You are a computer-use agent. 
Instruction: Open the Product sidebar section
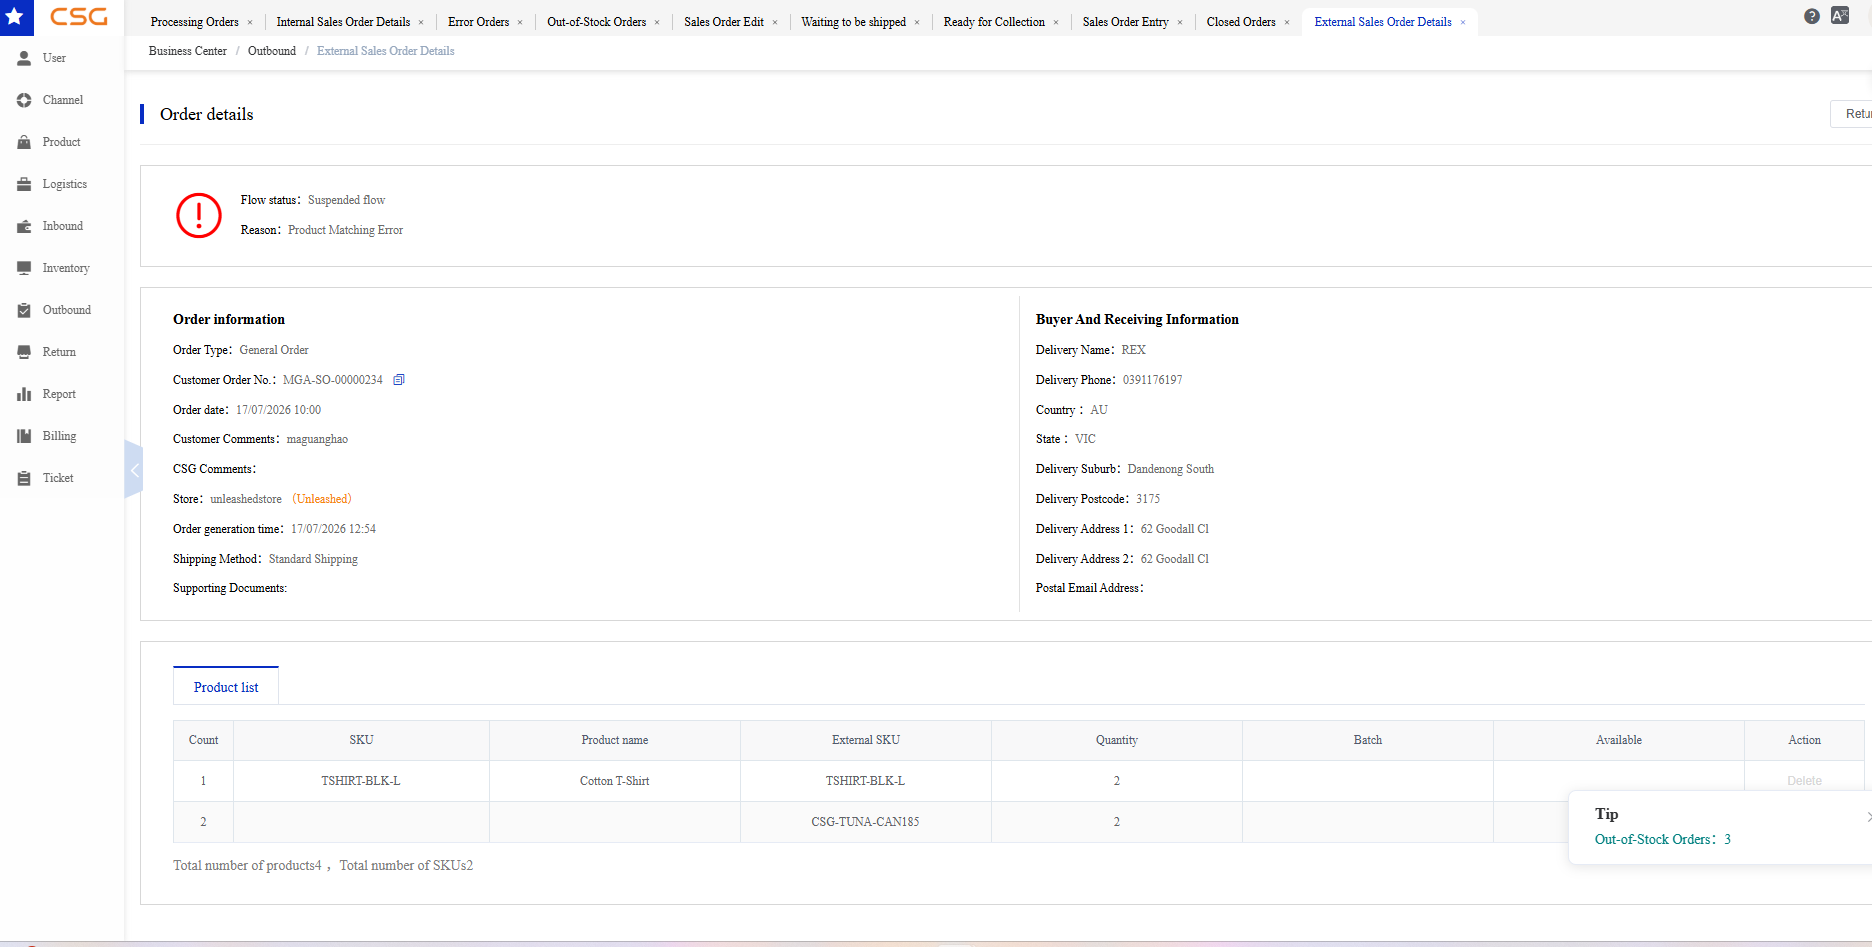[x=61, y=142]
